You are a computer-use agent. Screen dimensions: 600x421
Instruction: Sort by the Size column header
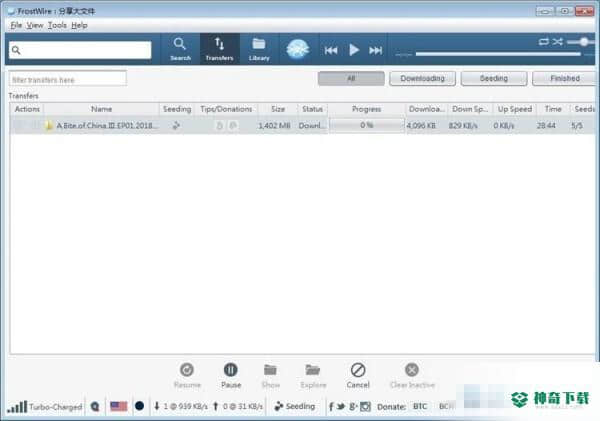click(x=278, y=109)
